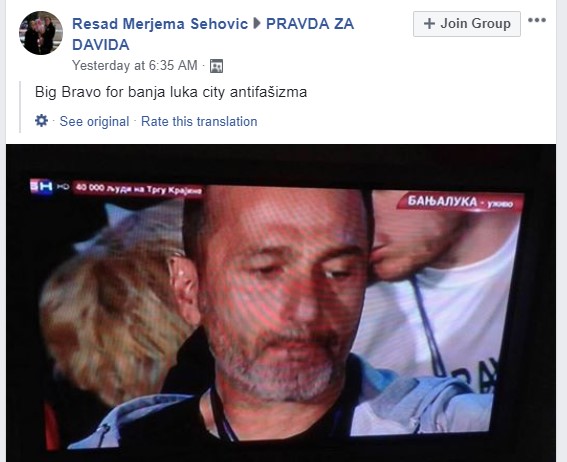567x462 pixels.
Task: Show the original post text
Action: click(94, 121)
